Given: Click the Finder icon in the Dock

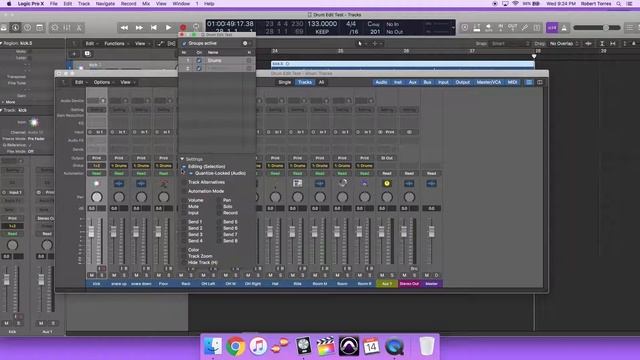Looking at the screenshot, I should click(x=213, y=347).
